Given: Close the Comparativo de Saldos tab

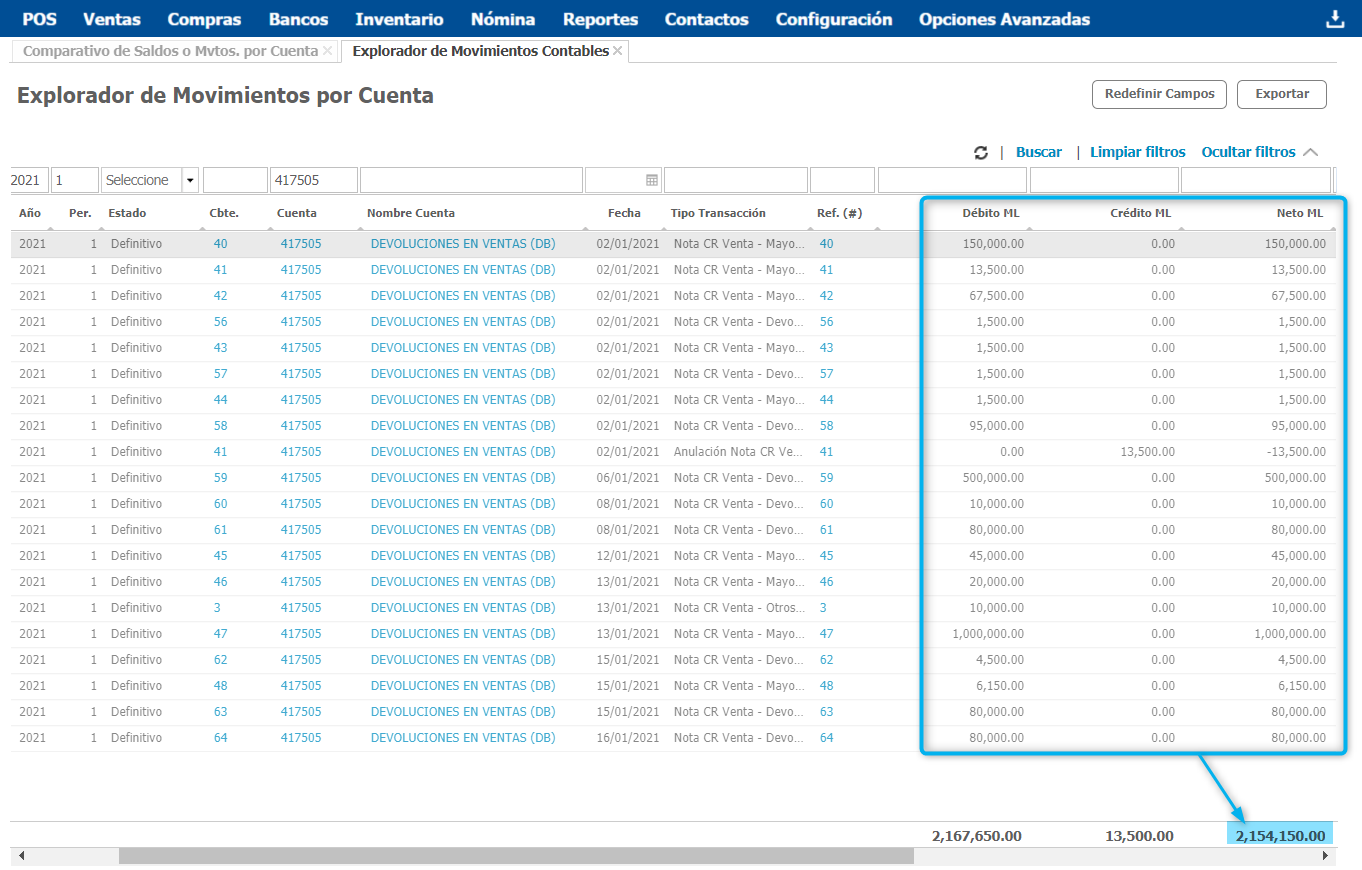Looking at the screenshot, I should pos(327,51).
